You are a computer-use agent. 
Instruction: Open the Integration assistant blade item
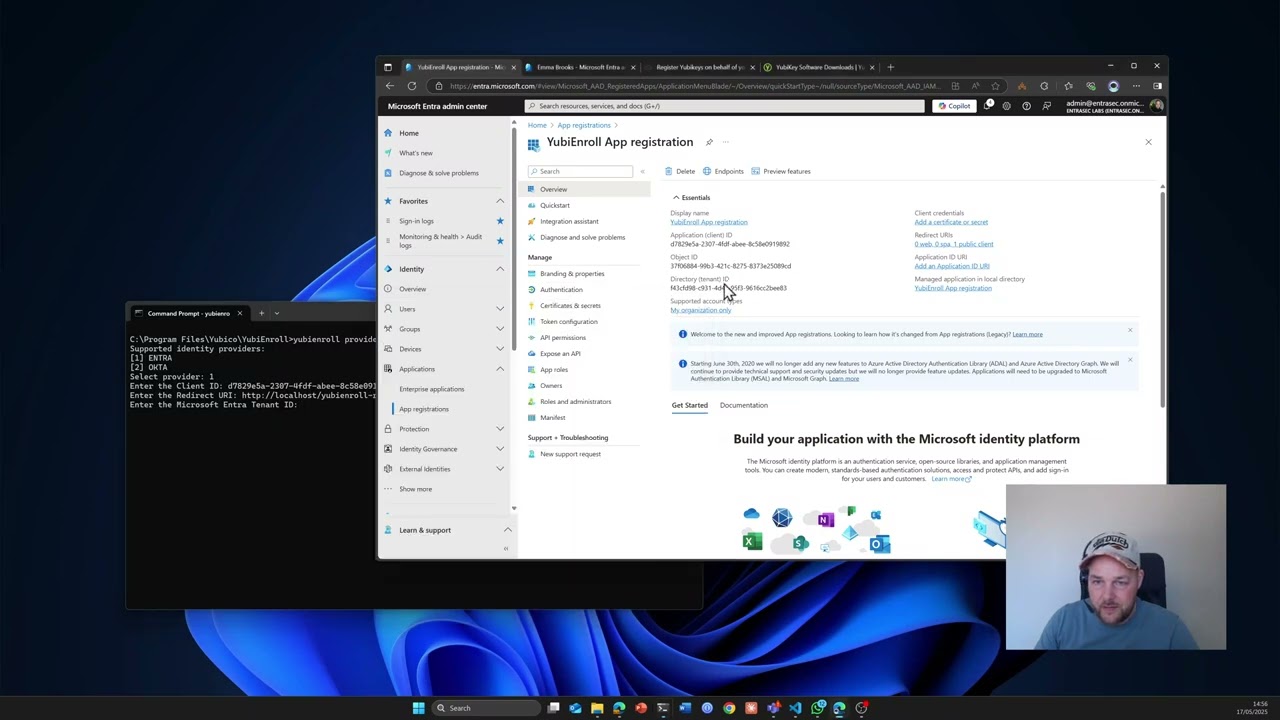(x=569, y=221)
